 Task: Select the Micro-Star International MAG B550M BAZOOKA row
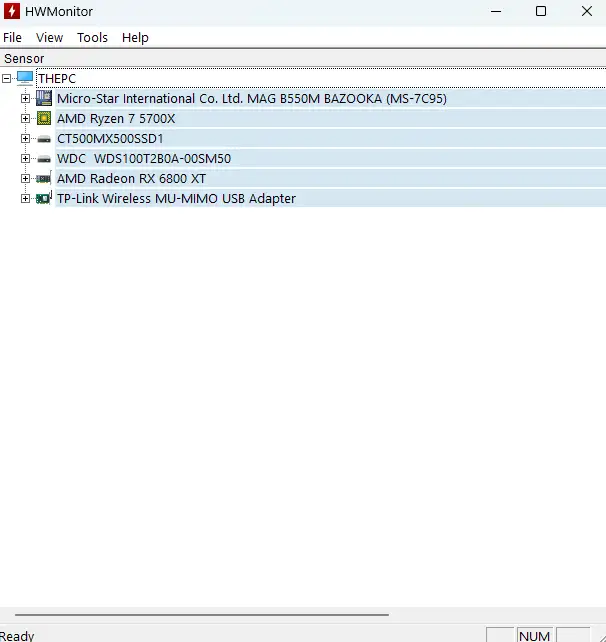click(x=330, y=98)
